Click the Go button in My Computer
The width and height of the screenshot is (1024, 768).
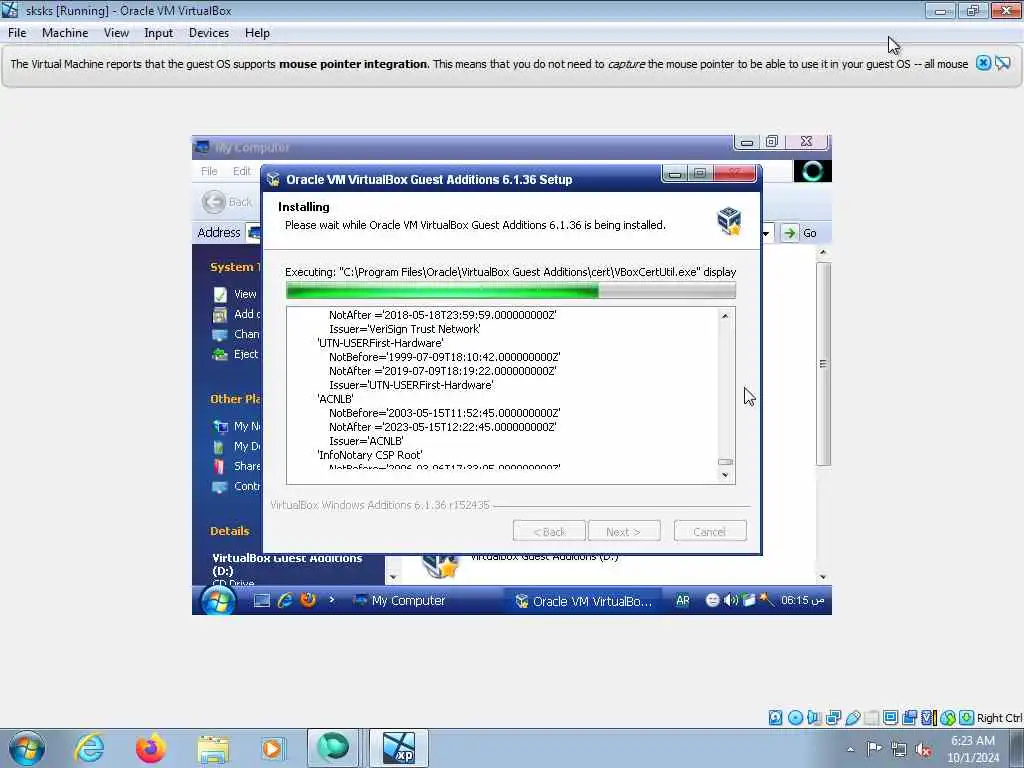tap(800, 233)
